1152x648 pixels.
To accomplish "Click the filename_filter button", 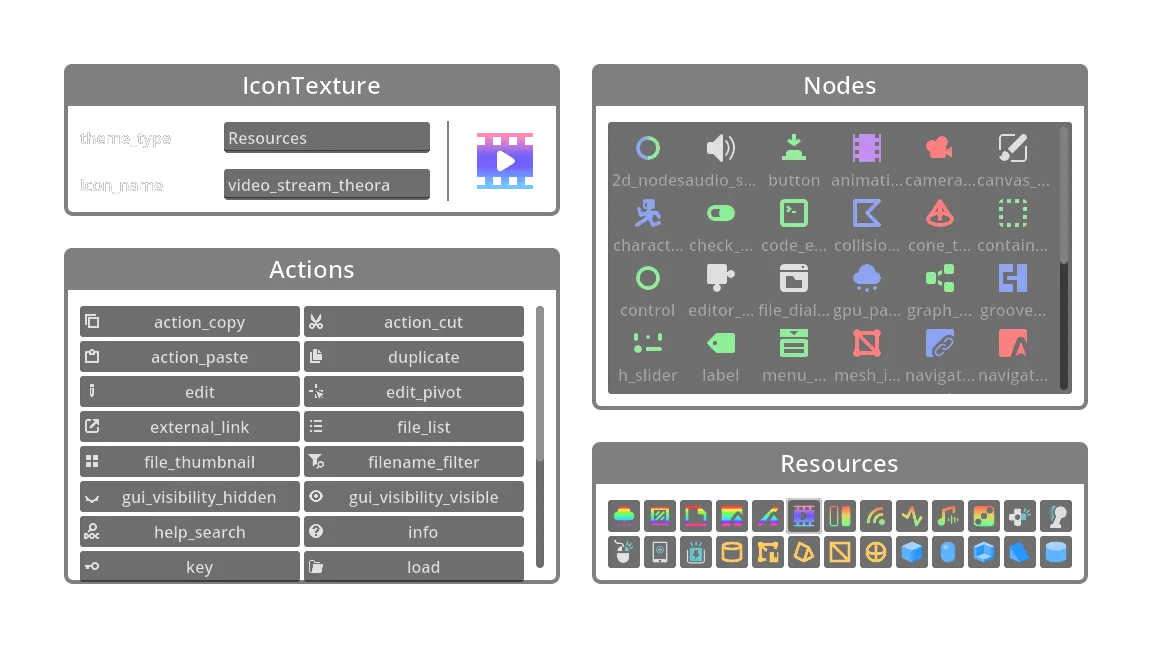I will pos(414,462).
